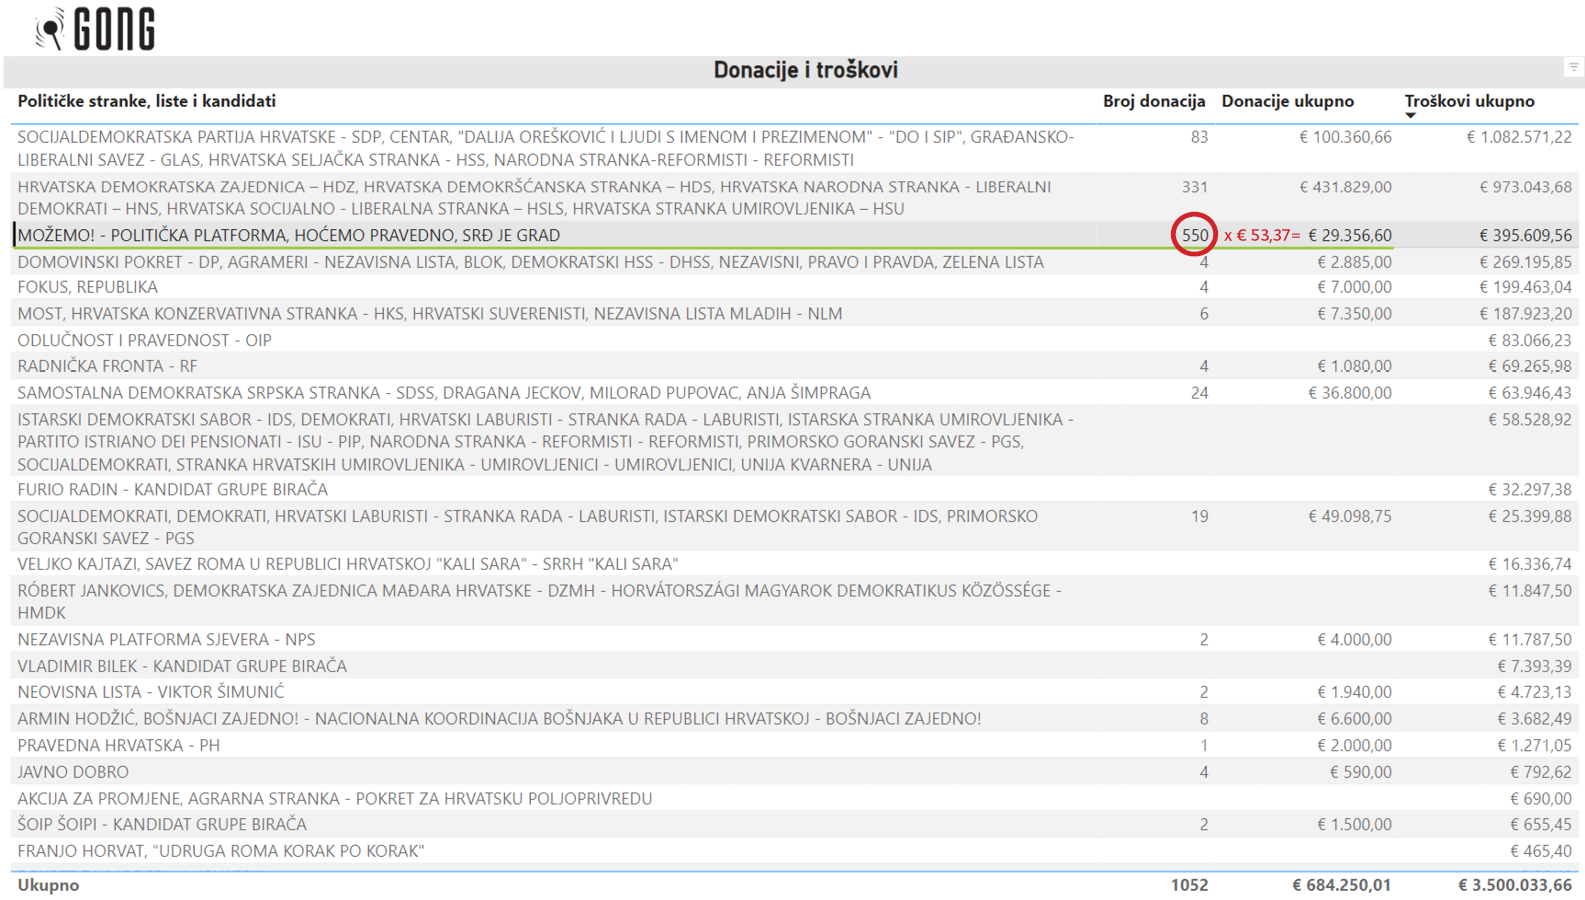The height and width of the screenshot is (900, 1585).
Task: Sort by the Donacije ukupno column header
Action: click(1287, 101)
